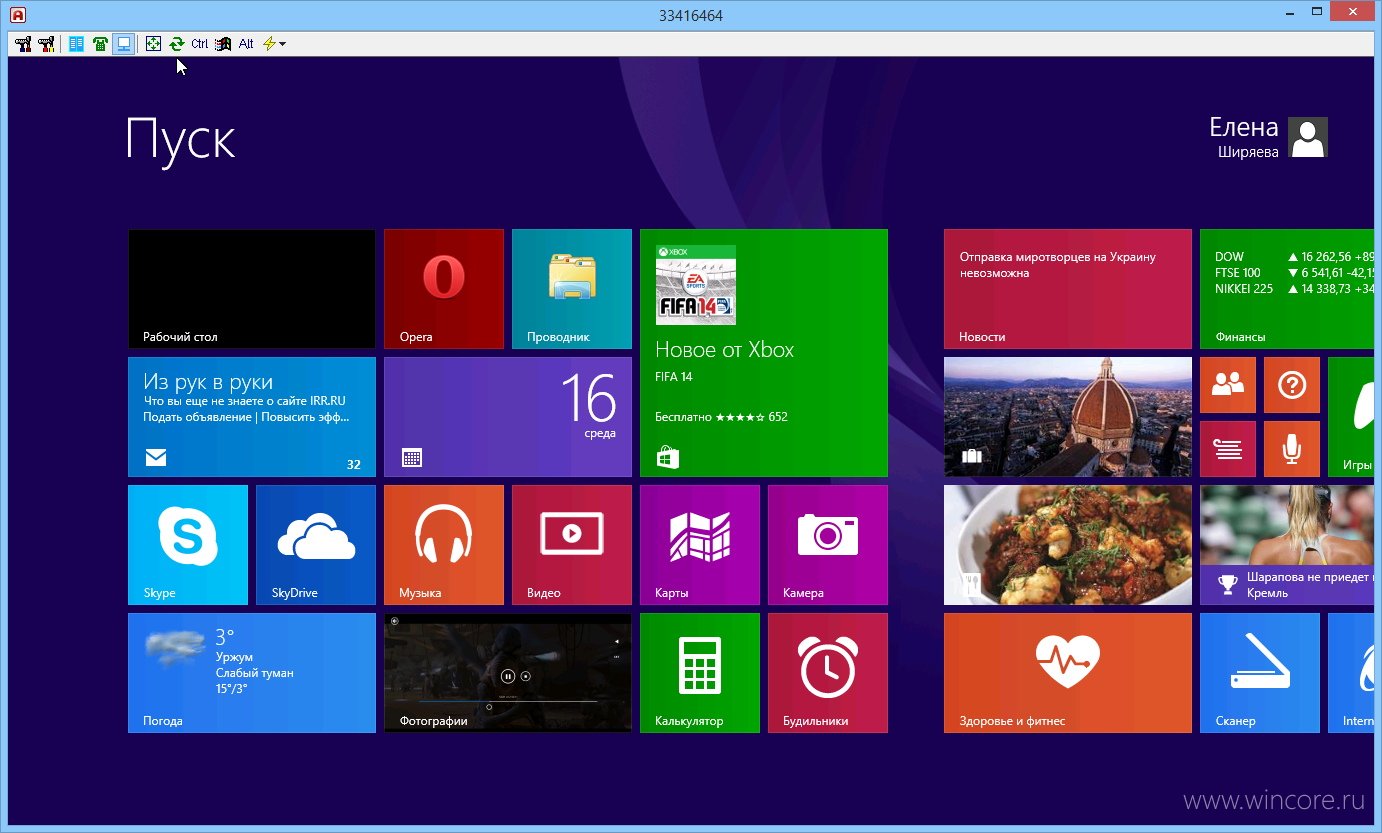The width and height of the screenshot is (1382, 833).
Task: Send the Windows key flag icon
Action: click(x=223, y=44)
